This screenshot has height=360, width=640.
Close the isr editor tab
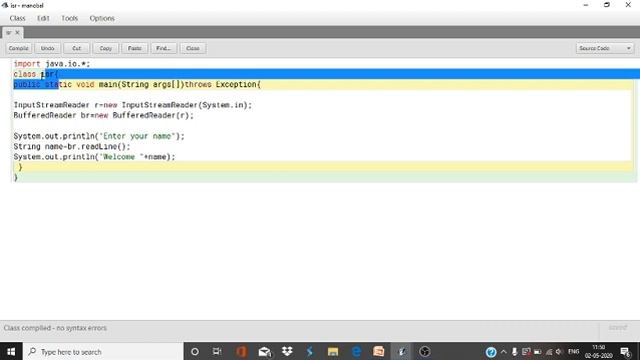[18, 33]
